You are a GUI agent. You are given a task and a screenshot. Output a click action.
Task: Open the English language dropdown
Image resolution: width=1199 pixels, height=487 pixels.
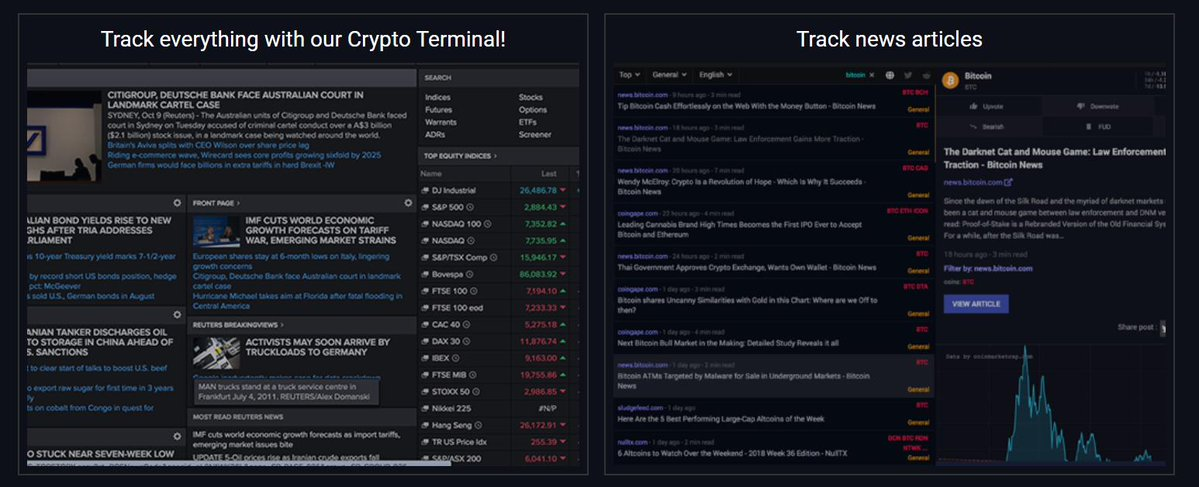tap(716, 75)
